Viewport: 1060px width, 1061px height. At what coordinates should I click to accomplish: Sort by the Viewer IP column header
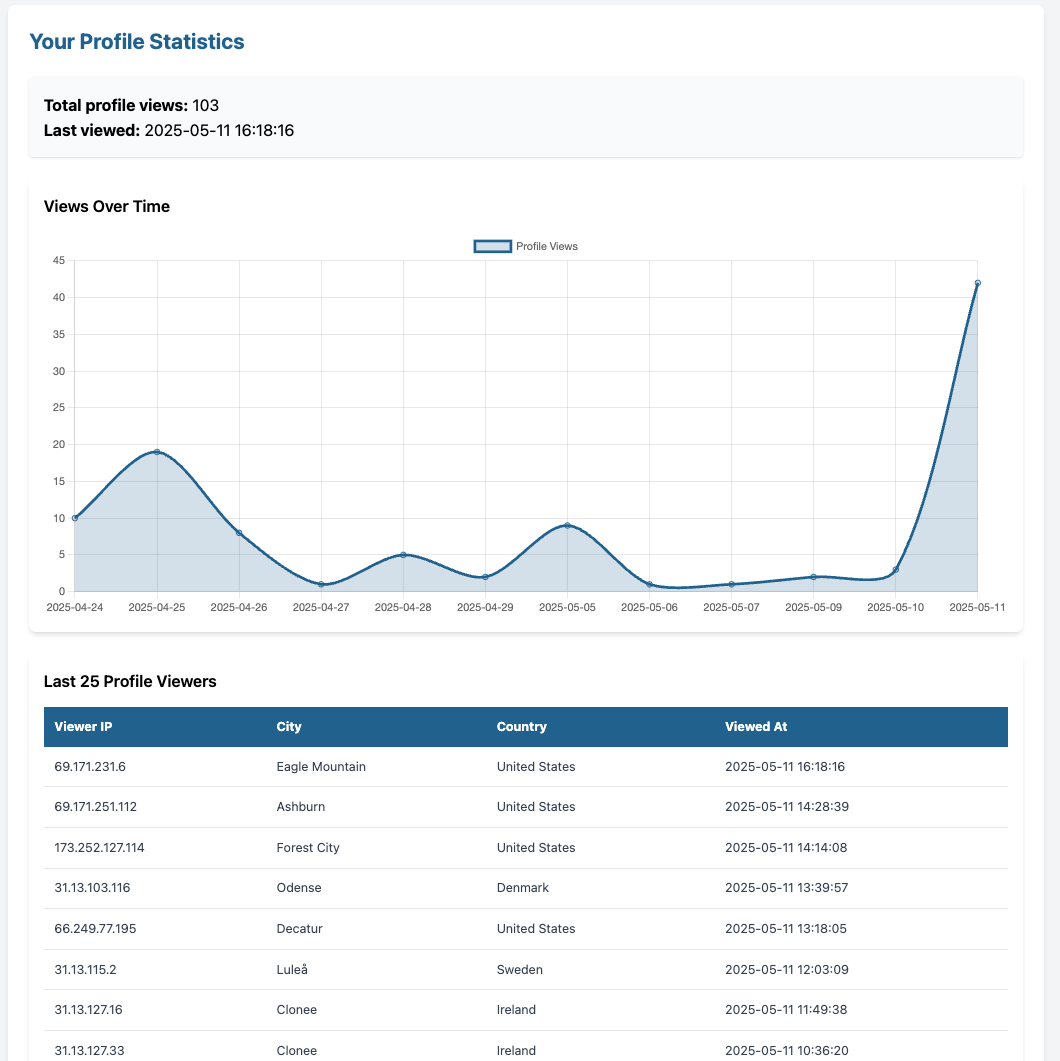(81, 727)
